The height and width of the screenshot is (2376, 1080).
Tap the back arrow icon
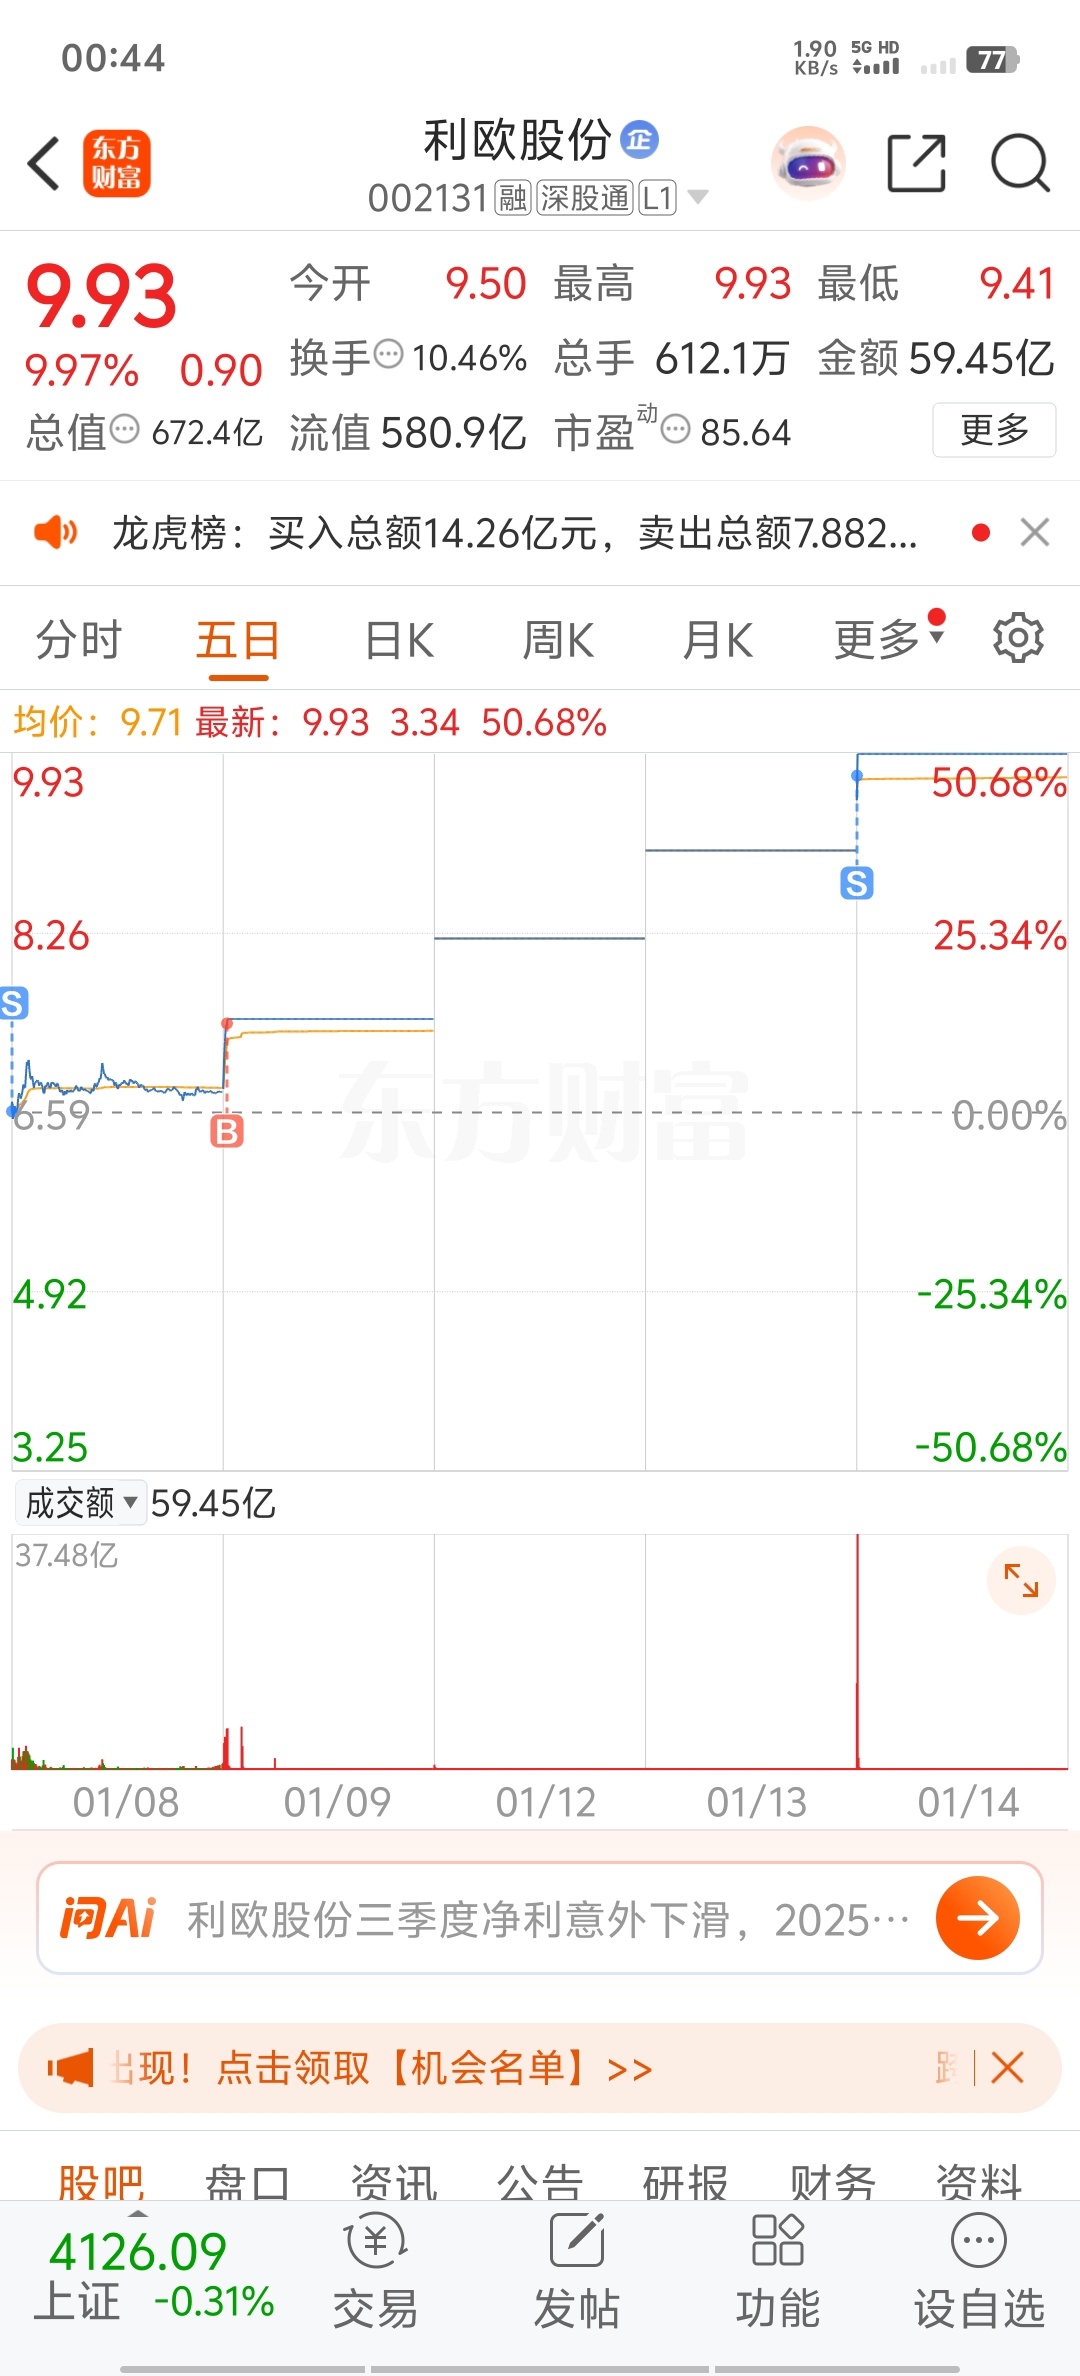coord(45,163)
